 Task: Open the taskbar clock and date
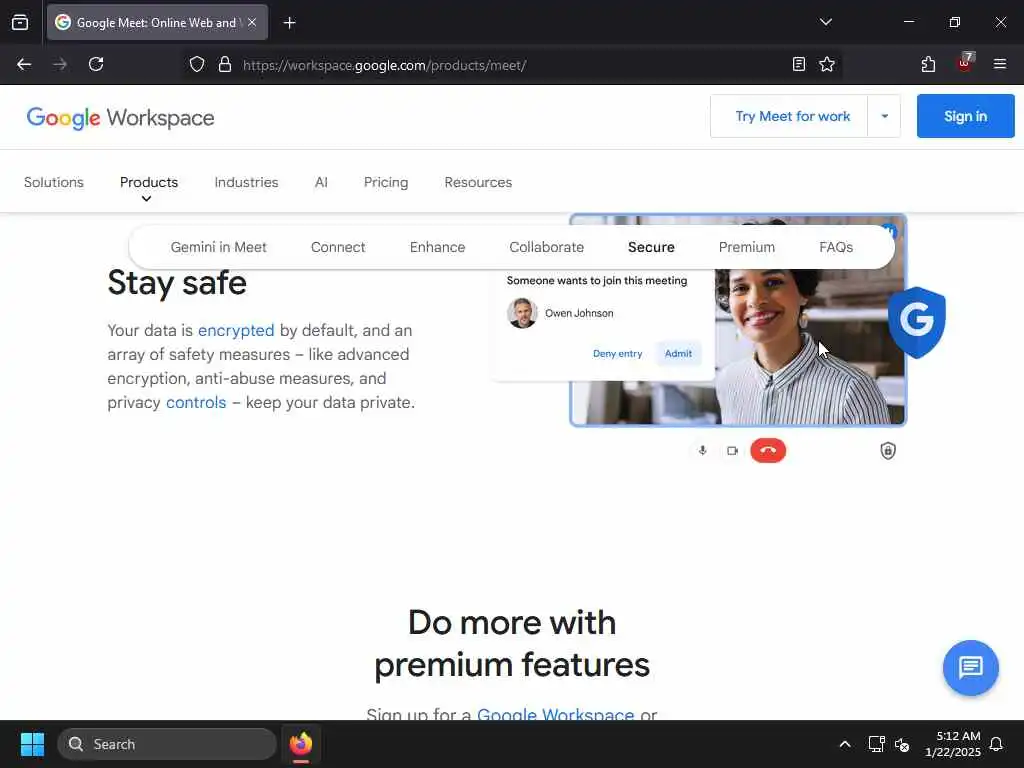953,744
